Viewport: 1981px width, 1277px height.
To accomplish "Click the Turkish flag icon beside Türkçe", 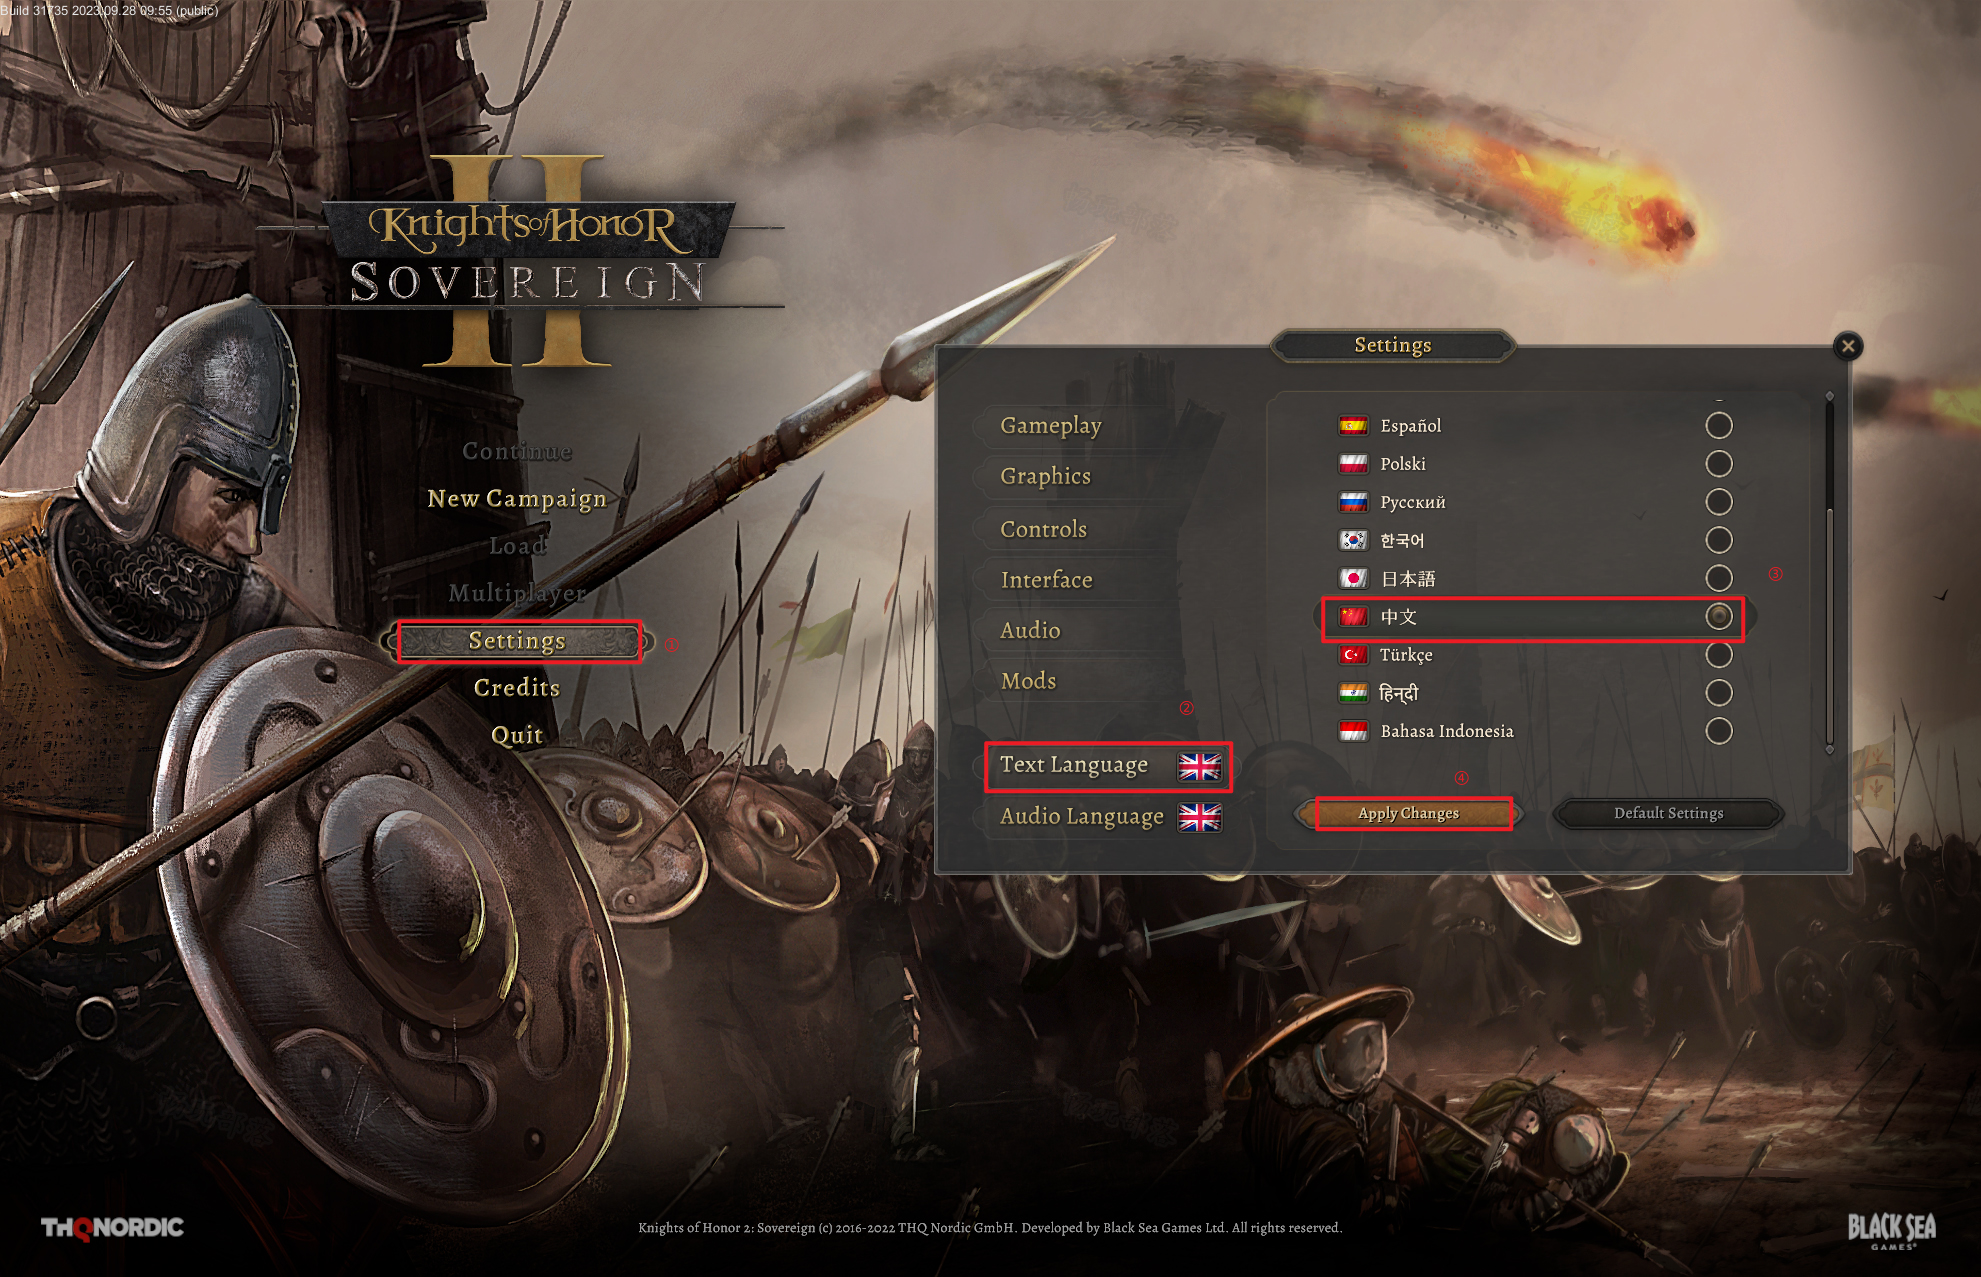I will pyautogui.click(x=1353, y=655).
